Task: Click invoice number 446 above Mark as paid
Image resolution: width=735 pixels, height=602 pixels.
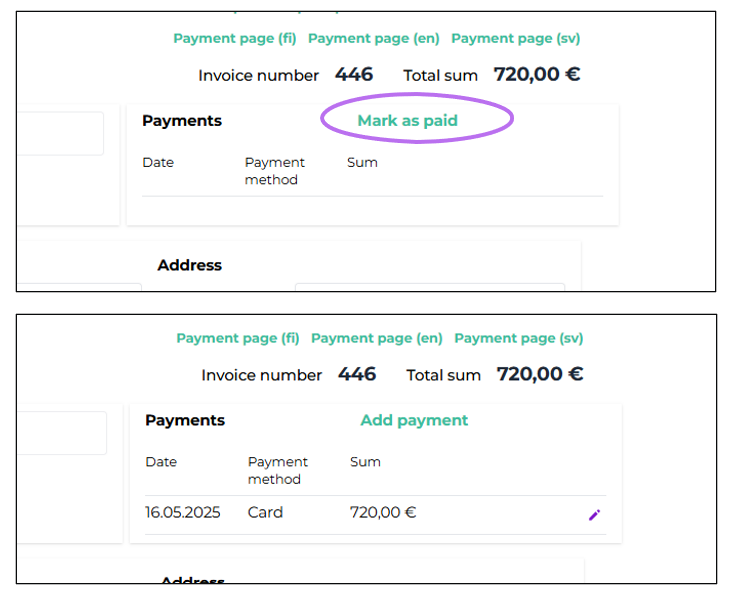Action: (354, 74)
